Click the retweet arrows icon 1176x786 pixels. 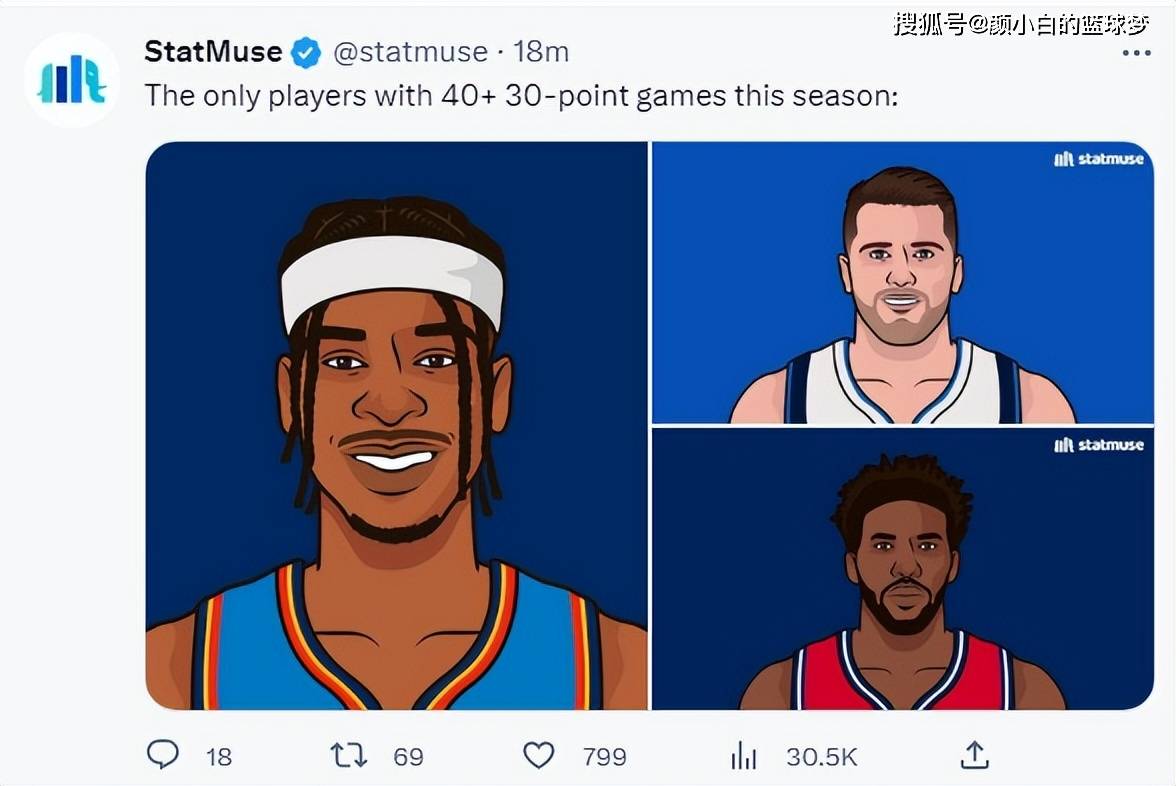349,755
